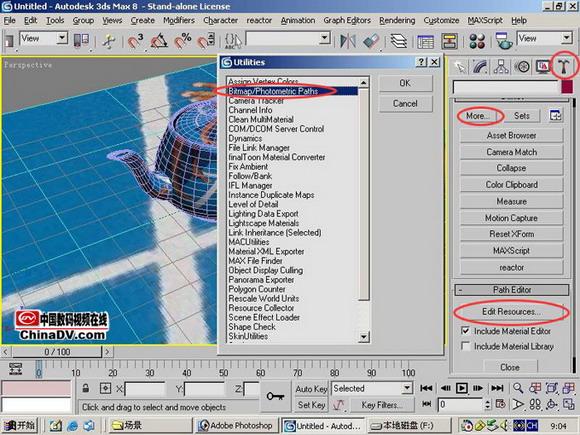Click the Edit Resources... button
Screen dimensions: 580x435
[x=511, y=312]
